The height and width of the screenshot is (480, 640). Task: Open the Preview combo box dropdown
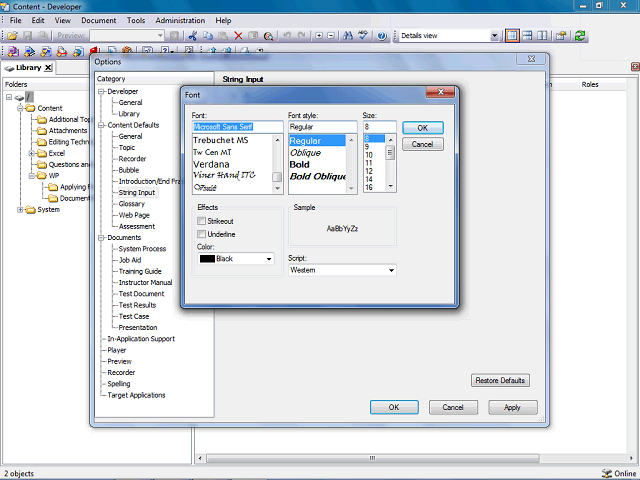pyautogui.click(x=160, y=36)
